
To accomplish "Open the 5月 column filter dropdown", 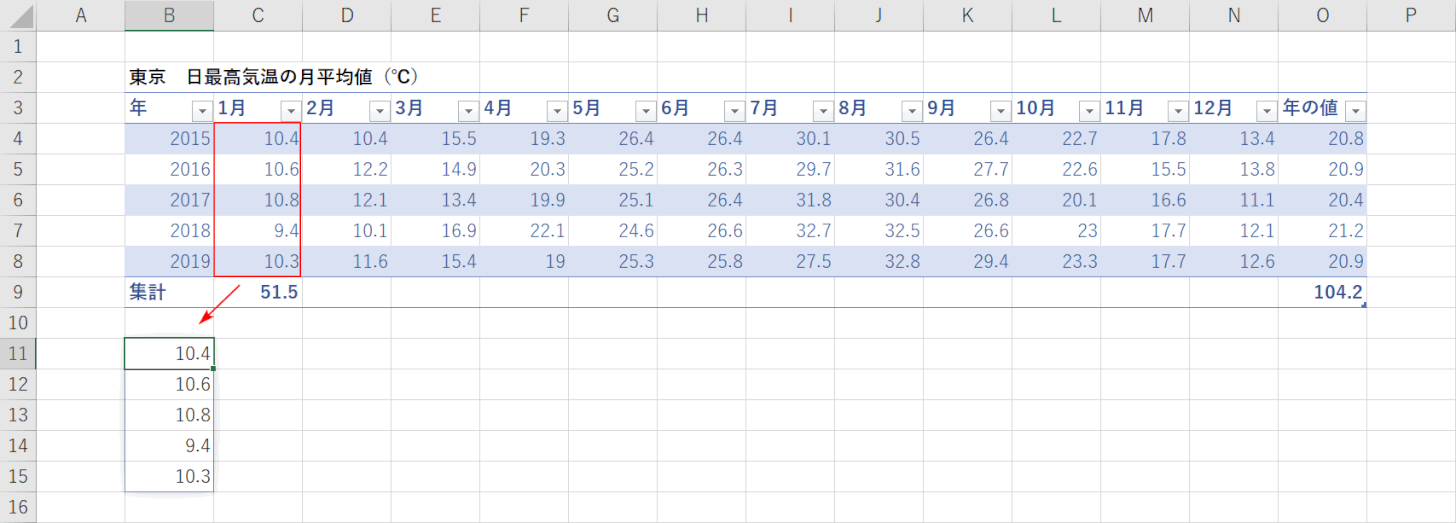I will coord(645,110).
